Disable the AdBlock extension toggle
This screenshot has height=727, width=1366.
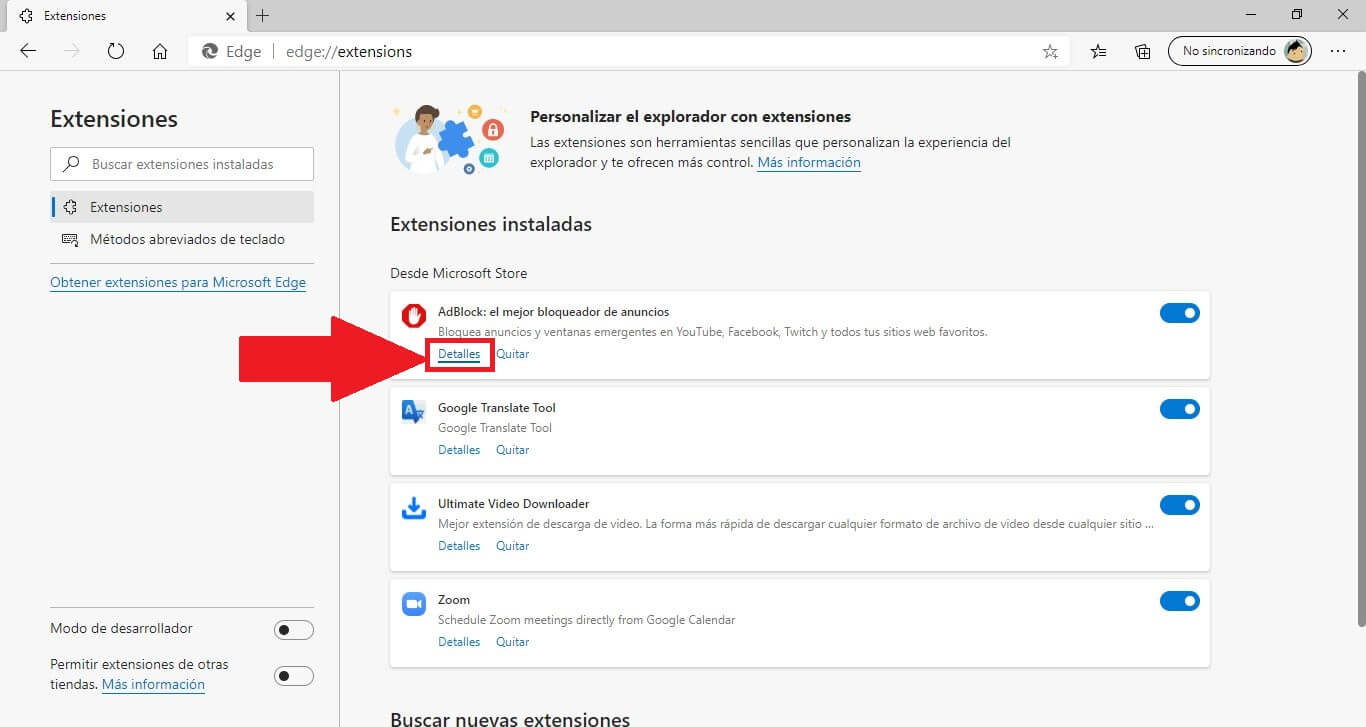pyautogui.click(x=1180, y=313)
